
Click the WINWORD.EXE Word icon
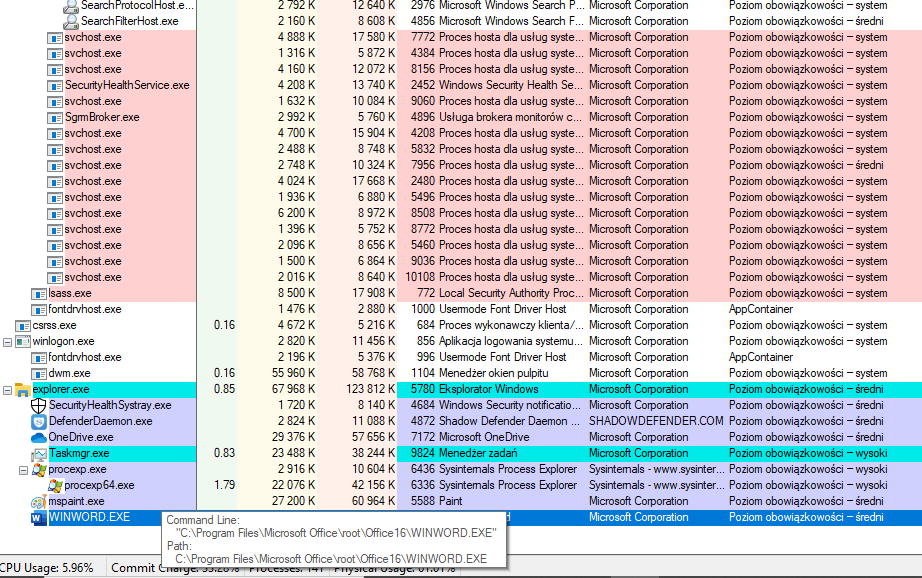pos(39,517)
